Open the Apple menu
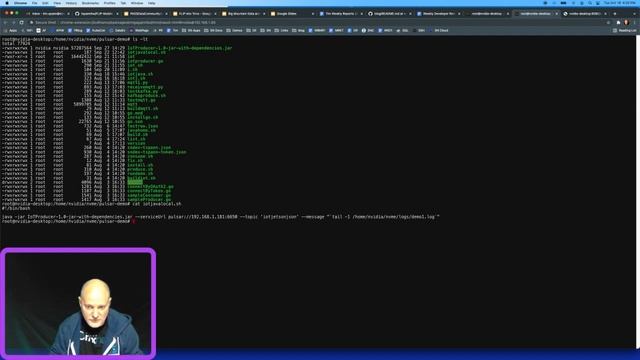The width and height of the screenshot is (640, 360). (x=7, y=3)
